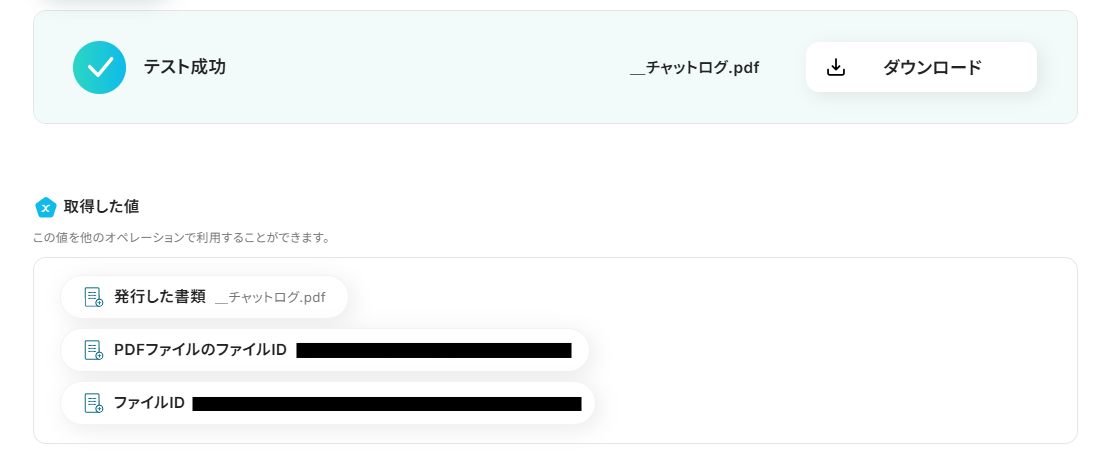This screenshot has width=1097, height=464.
Task: Click the redacted value in the bottom ファイルID chip
Action: coord(386,404)
